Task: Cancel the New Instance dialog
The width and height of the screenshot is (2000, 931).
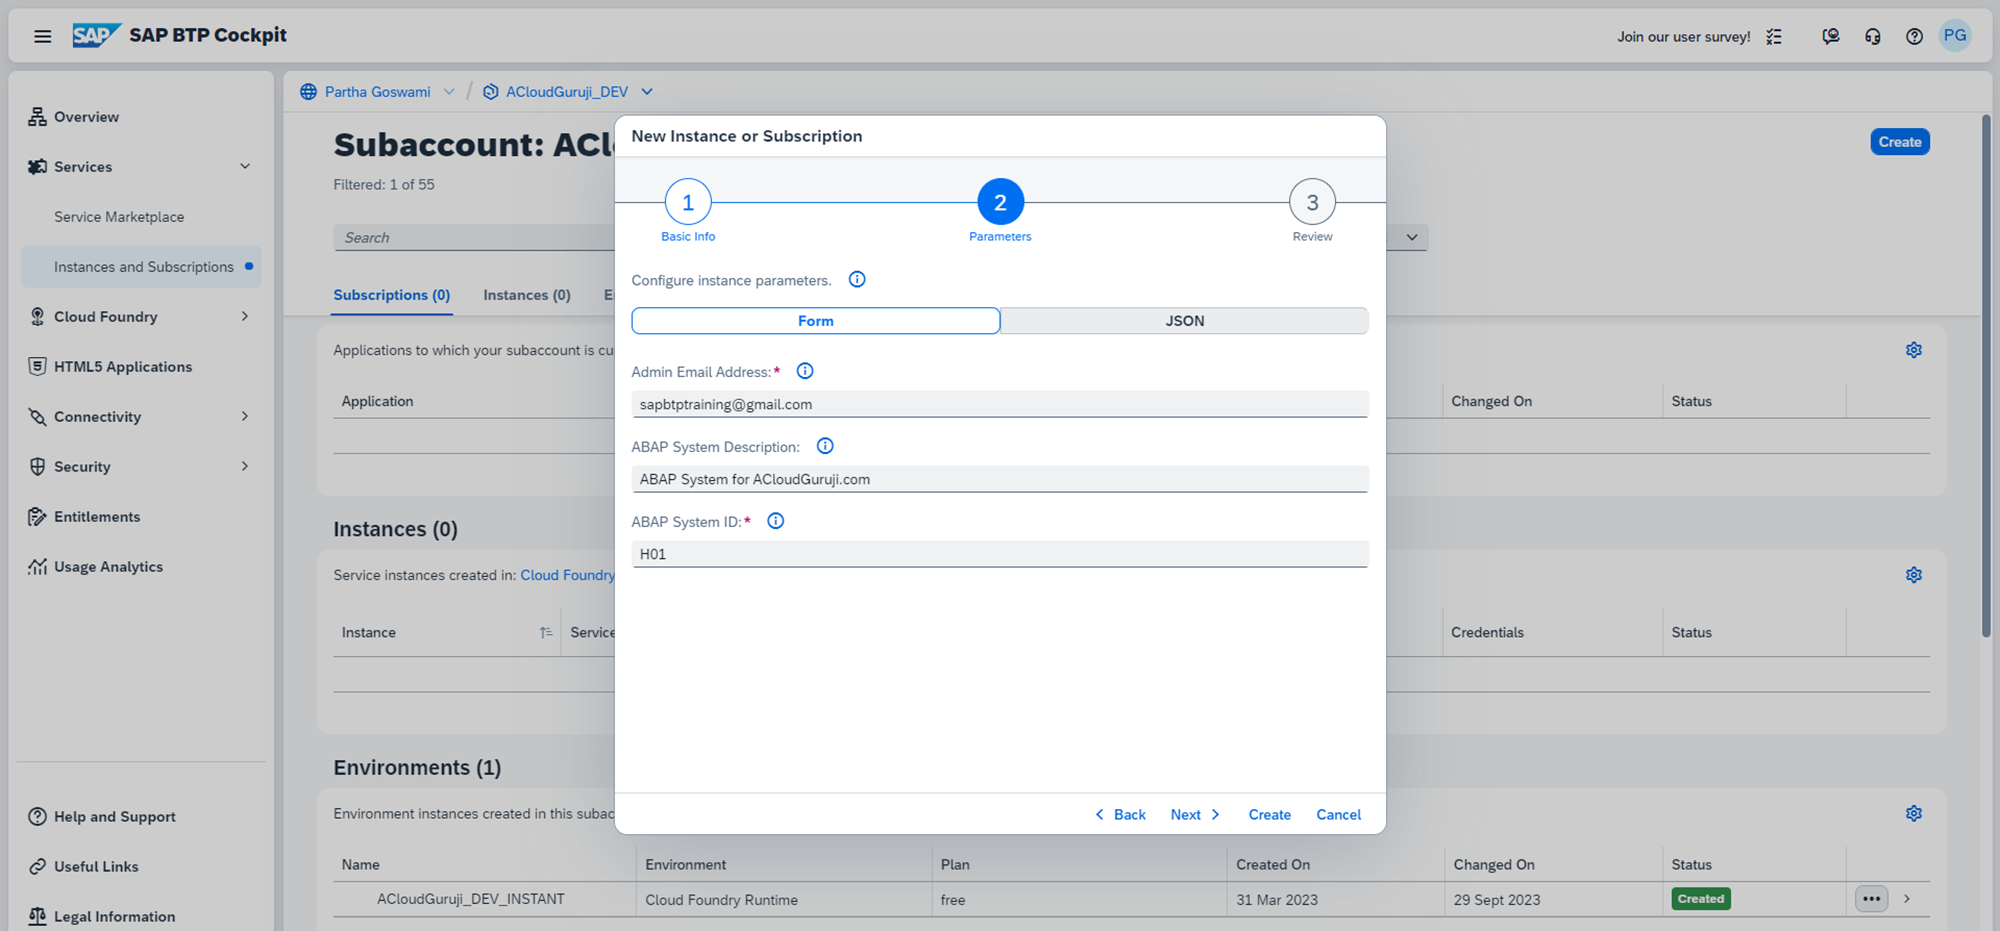Action: pos(1338,815)
